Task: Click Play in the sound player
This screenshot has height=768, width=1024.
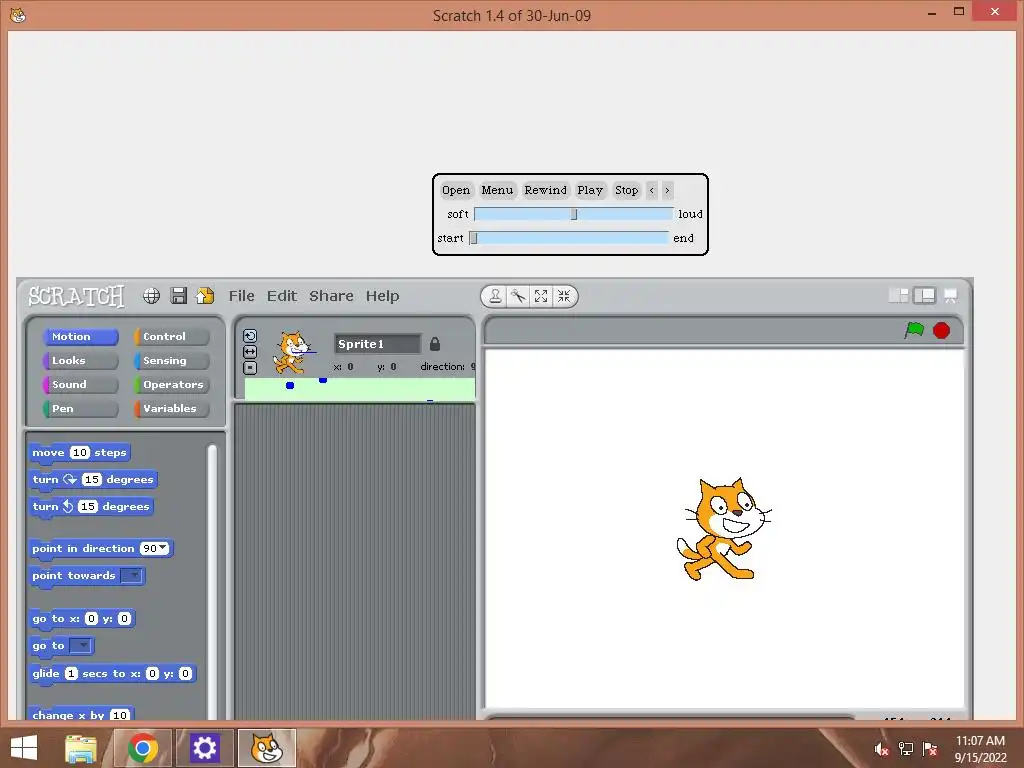Action: [590, 190]
